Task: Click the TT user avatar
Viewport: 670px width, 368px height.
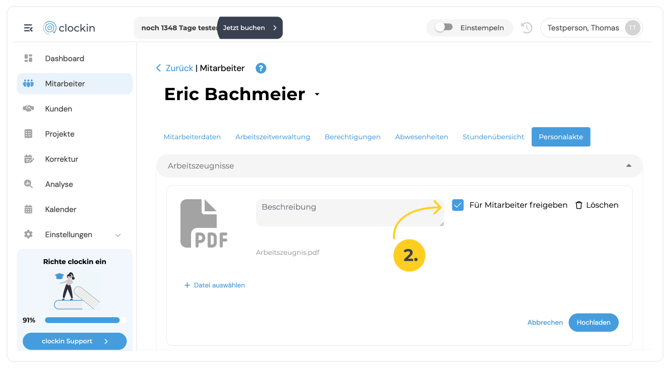Action: click(632, 28)
